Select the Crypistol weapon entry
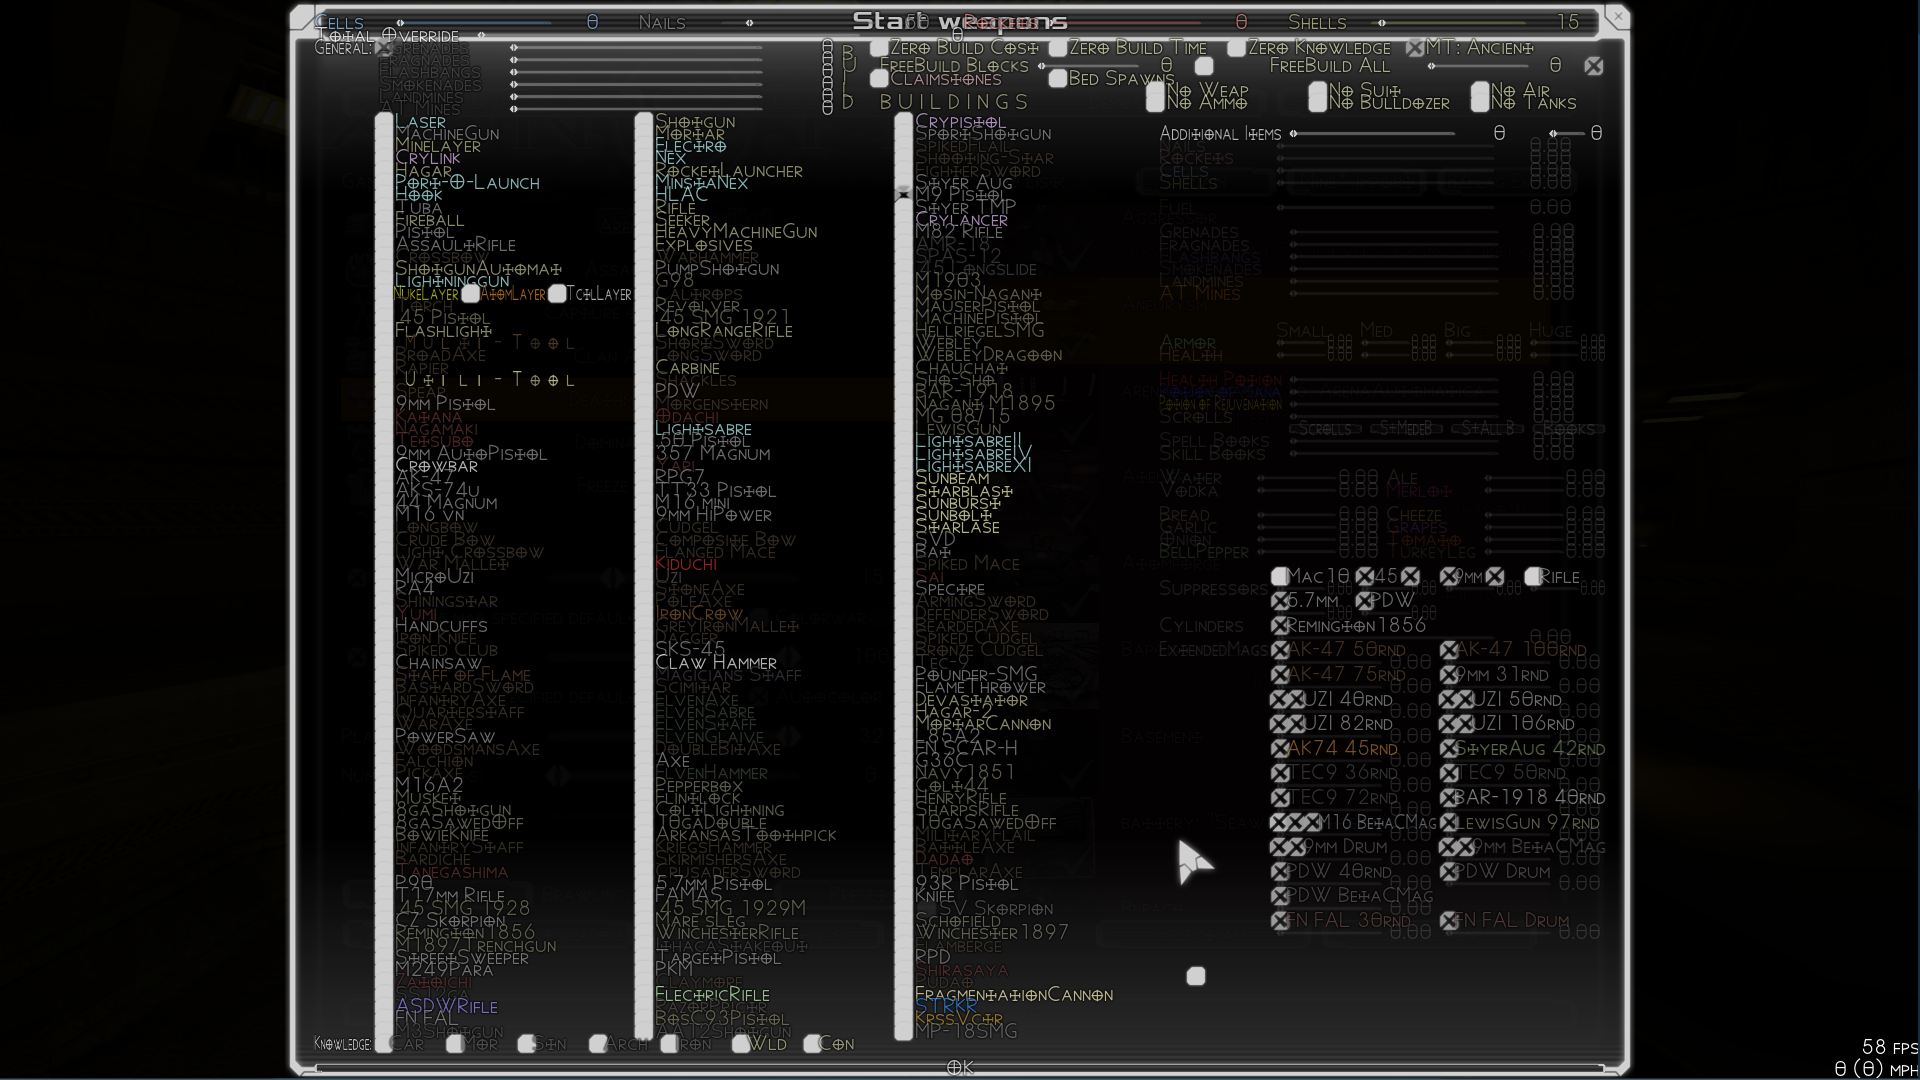This screenshot has width=1920, height=1080. [960, 122]
